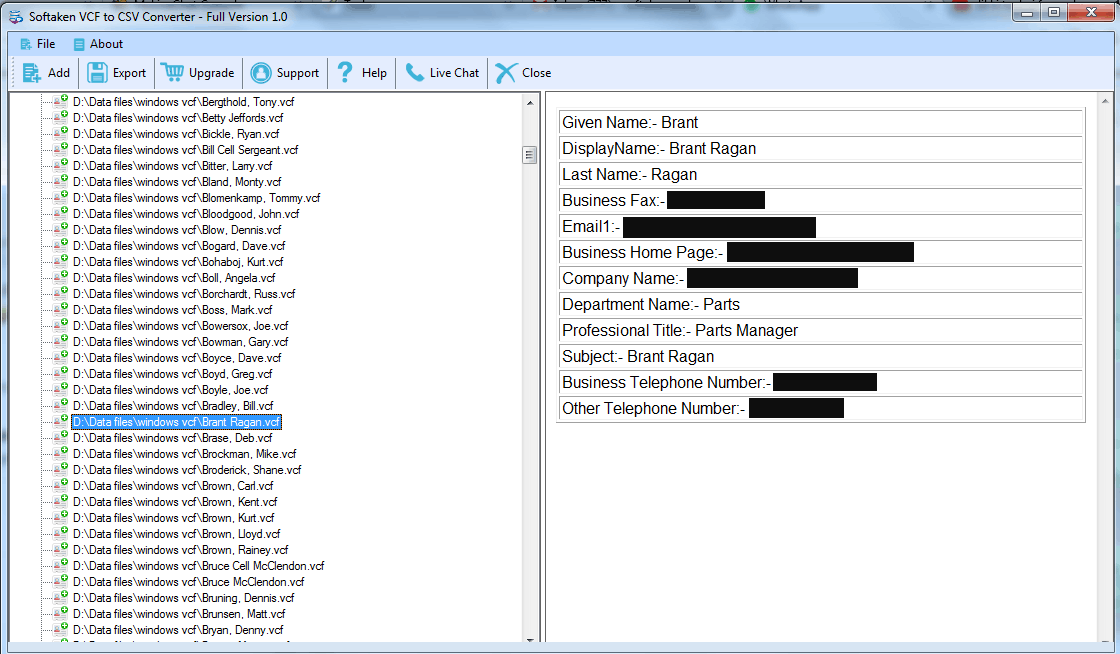The width and height of the screenshot is (1120, 654).
Task: Select Bohaboj, Kurt.vcf entry
Action: [x=178, y=262]
